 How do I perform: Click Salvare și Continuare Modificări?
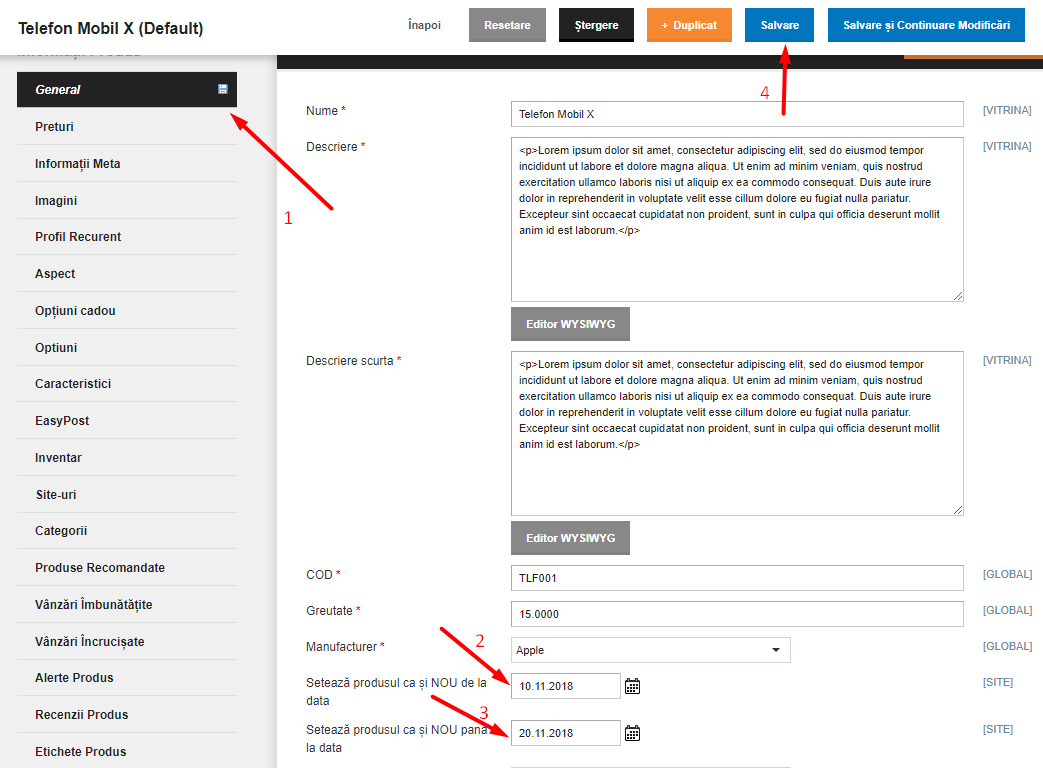[x=927, y=25]
